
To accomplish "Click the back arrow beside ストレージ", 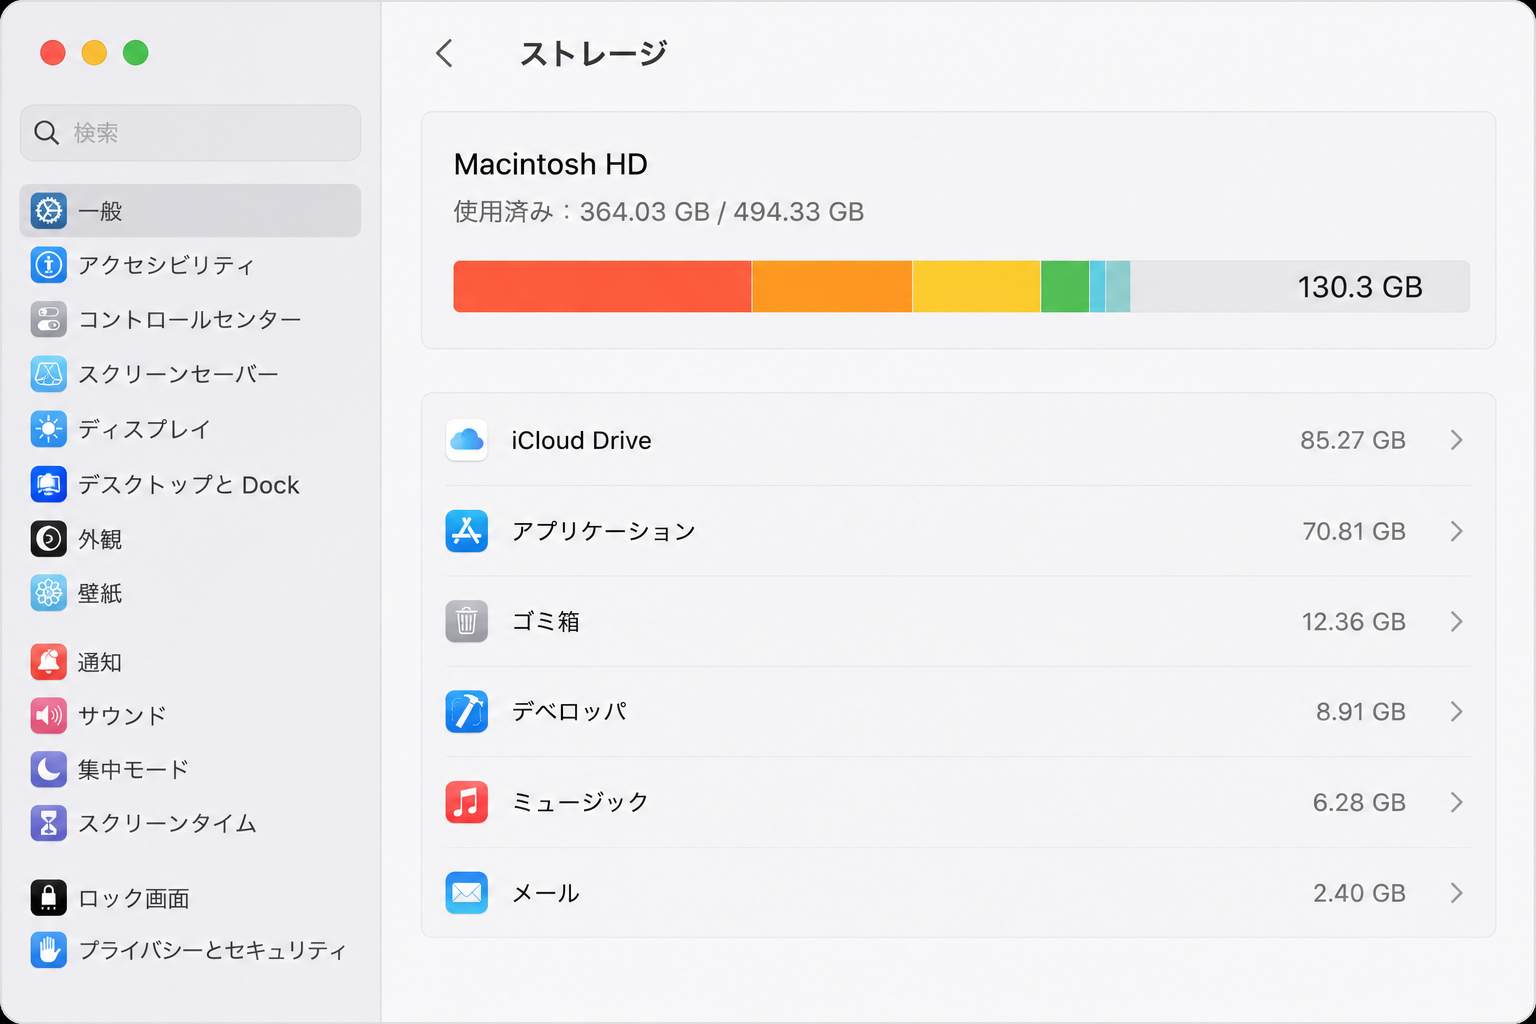I will pyautogui.click(x=445, y=53).
